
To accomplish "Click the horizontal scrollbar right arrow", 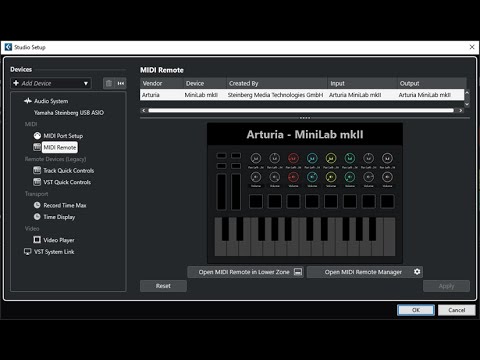I will pyautogui.click(x=461, y=110).
